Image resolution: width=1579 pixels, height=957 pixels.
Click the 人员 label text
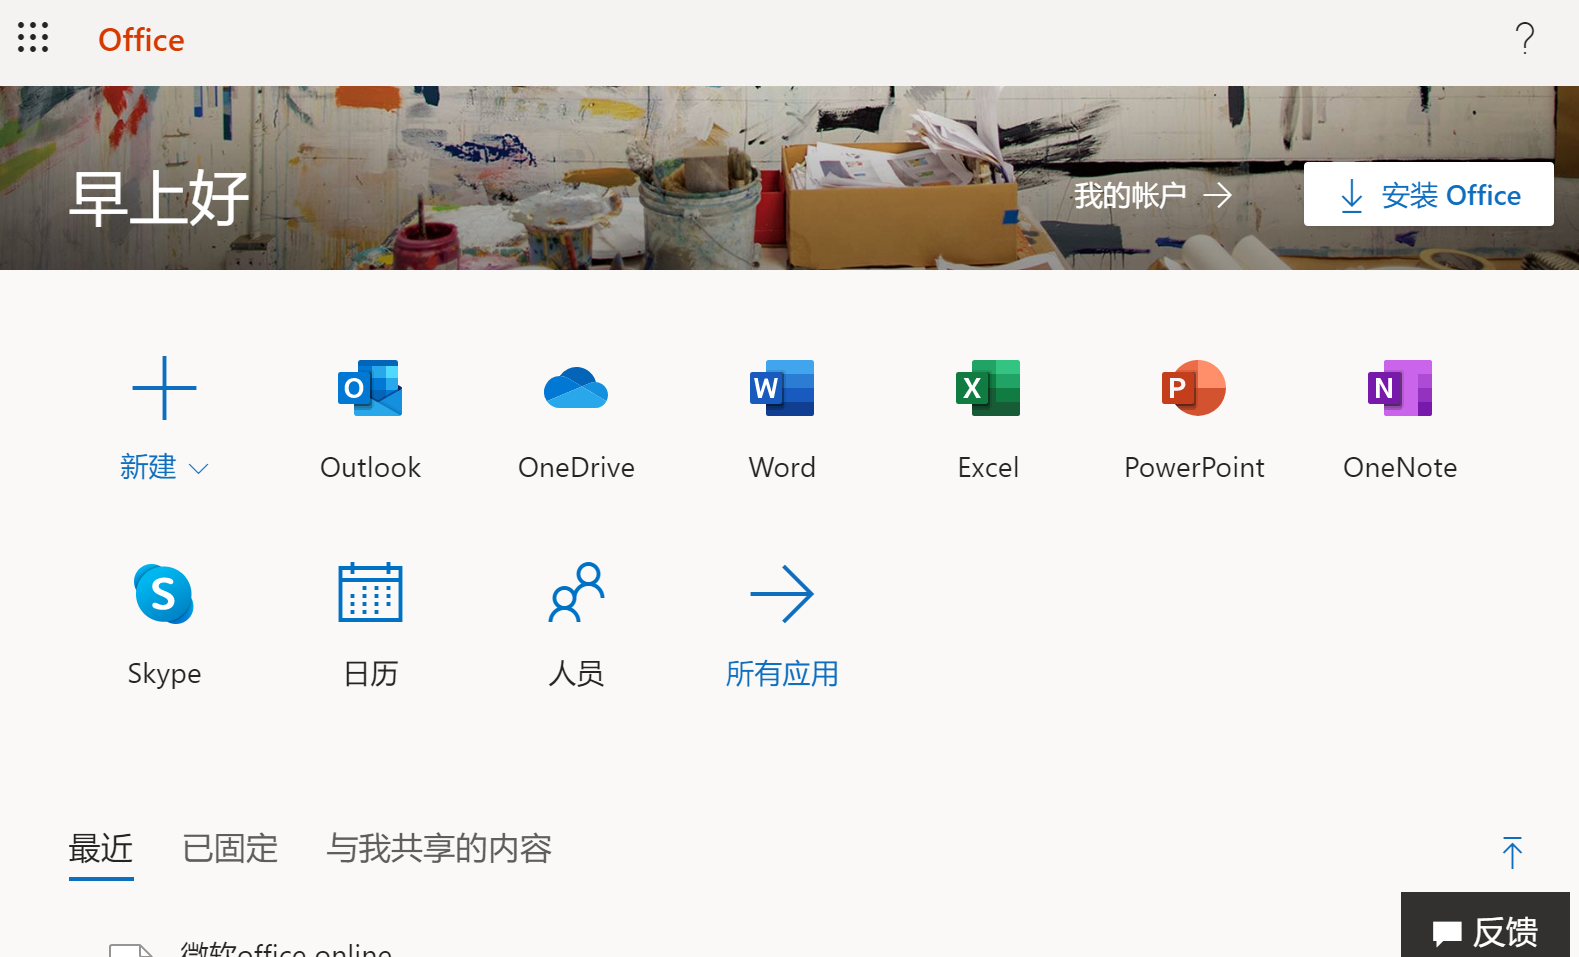(577, 674)
